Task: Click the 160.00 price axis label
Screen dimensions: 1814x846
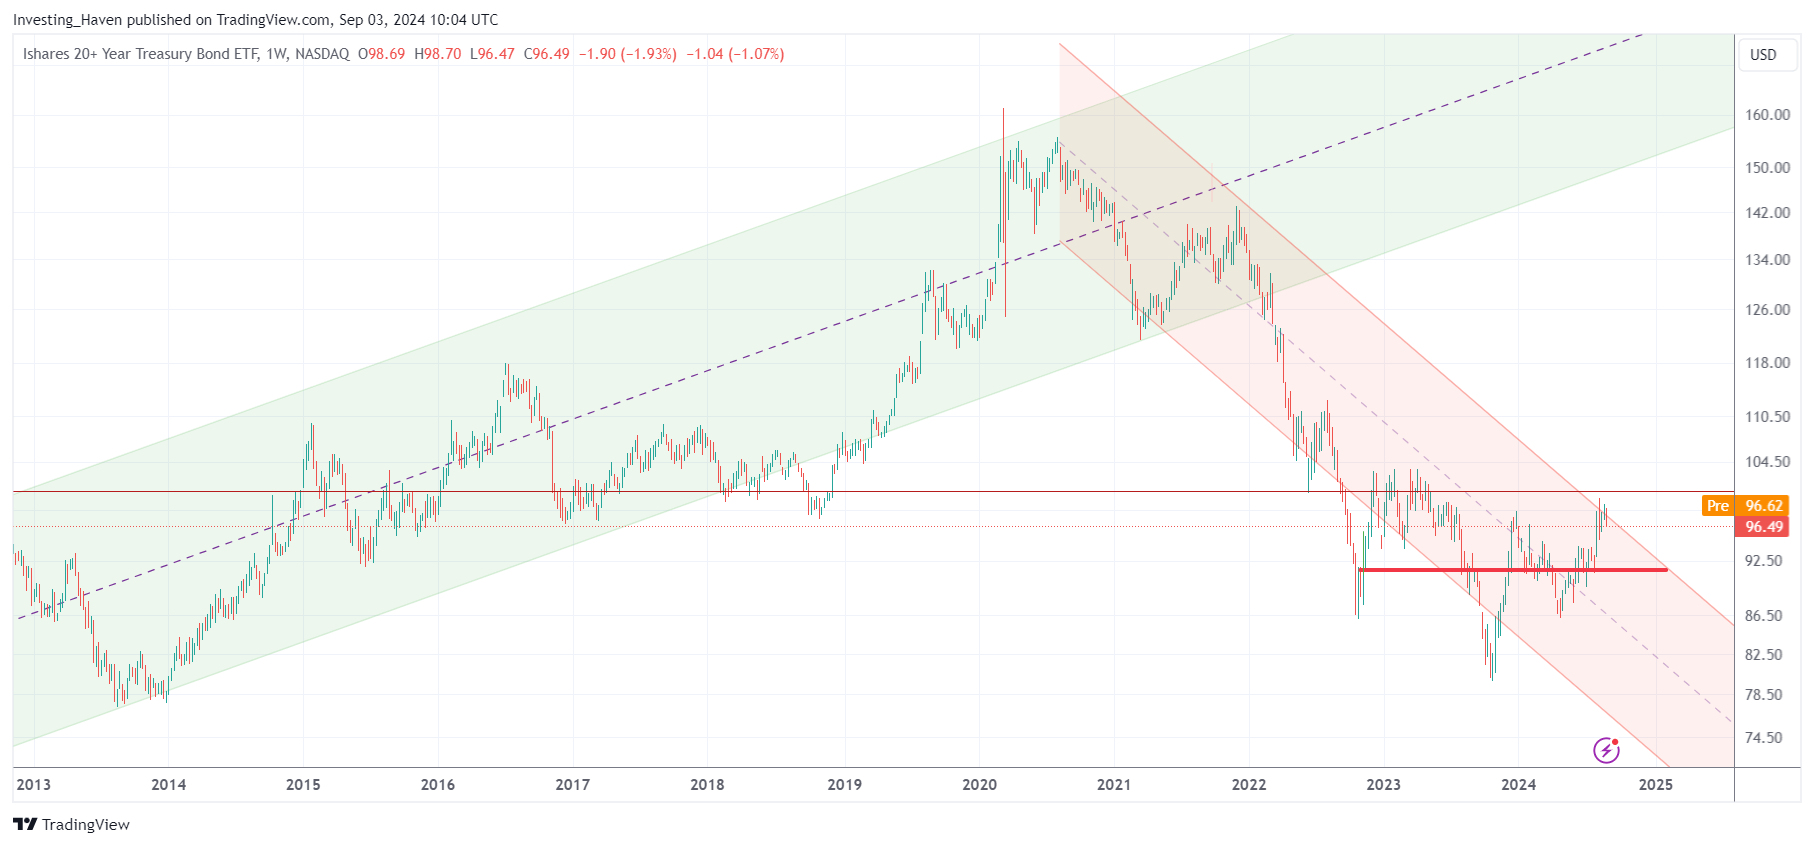Action: [x=1767, y=115]
